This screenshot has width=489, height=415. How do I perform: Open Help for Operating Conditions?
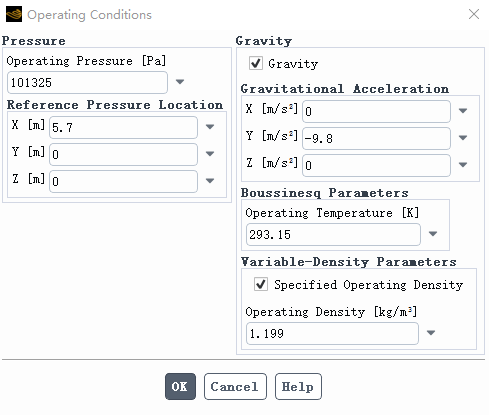(x=298, y=386)
